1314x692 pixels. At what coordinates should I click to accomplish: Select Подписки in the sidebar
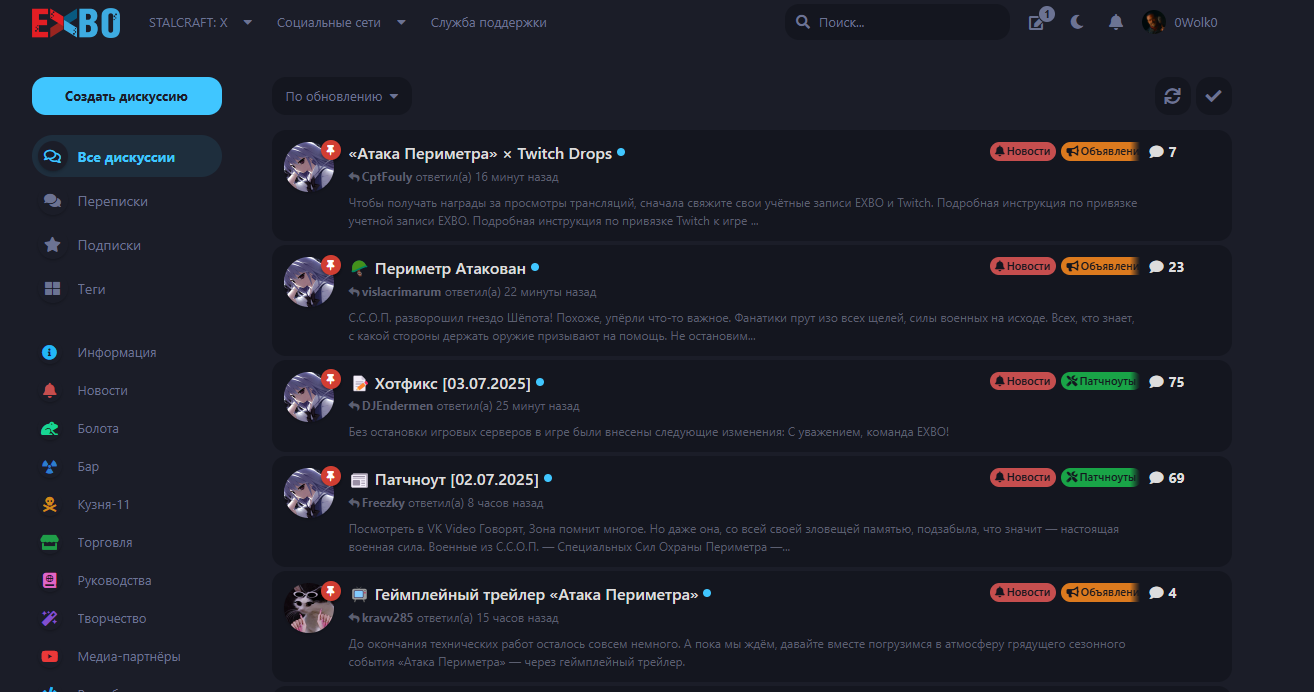pos(109,245)
